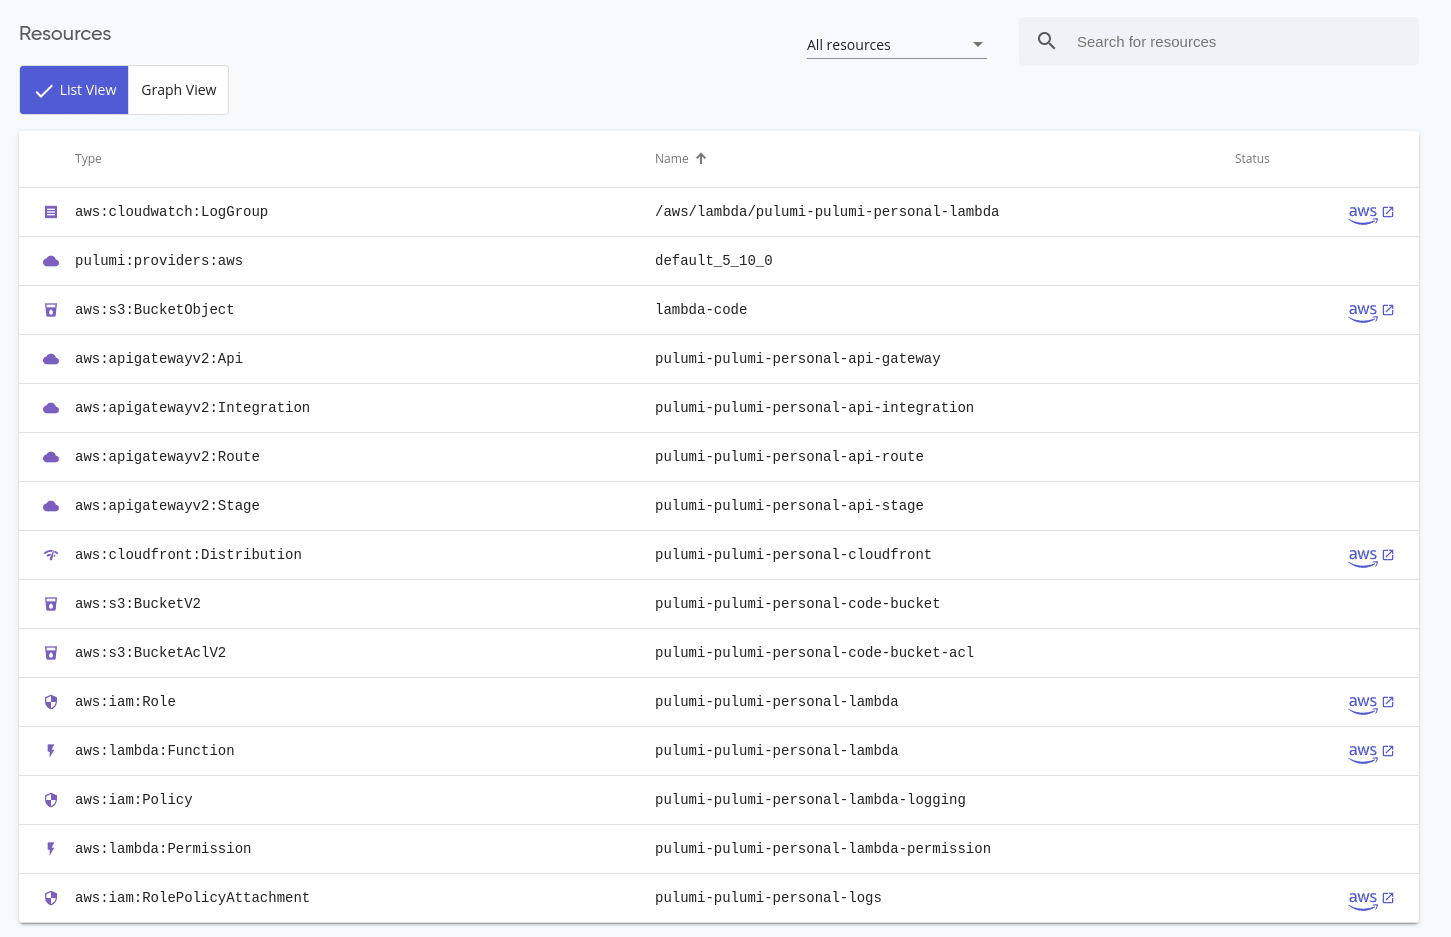Open AWS console link for lambda:Function row
The height and width of the screenshot is (937, 1451).
1371,752
